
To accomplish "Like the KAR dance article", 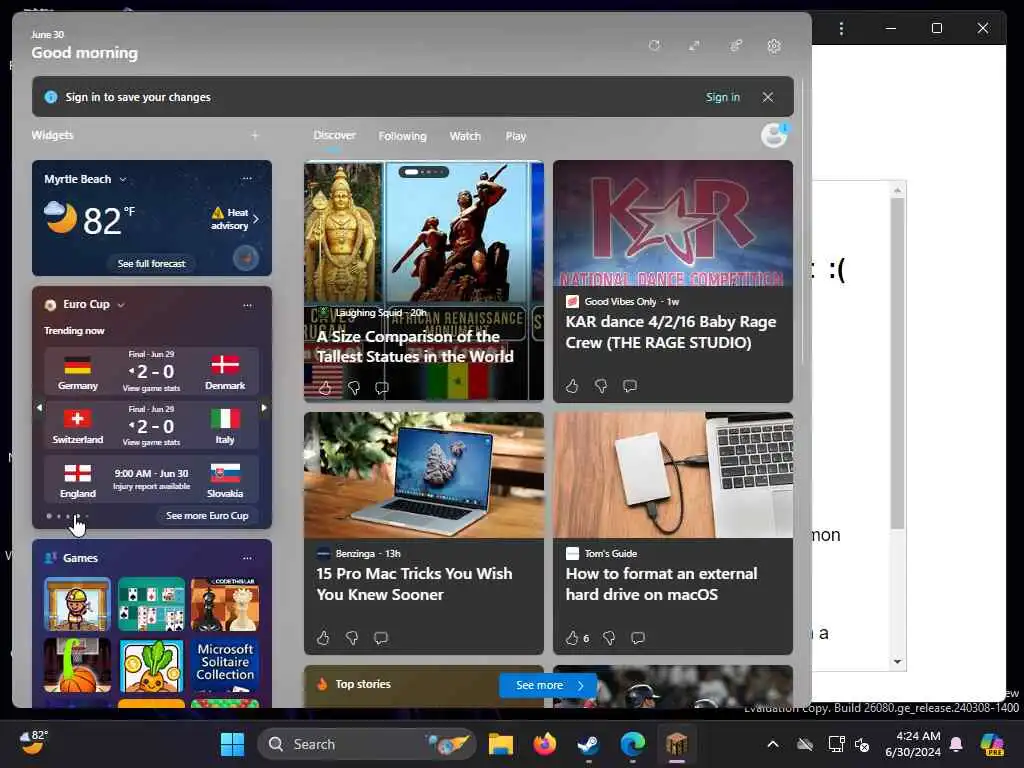I will click(x=572, y=386).
